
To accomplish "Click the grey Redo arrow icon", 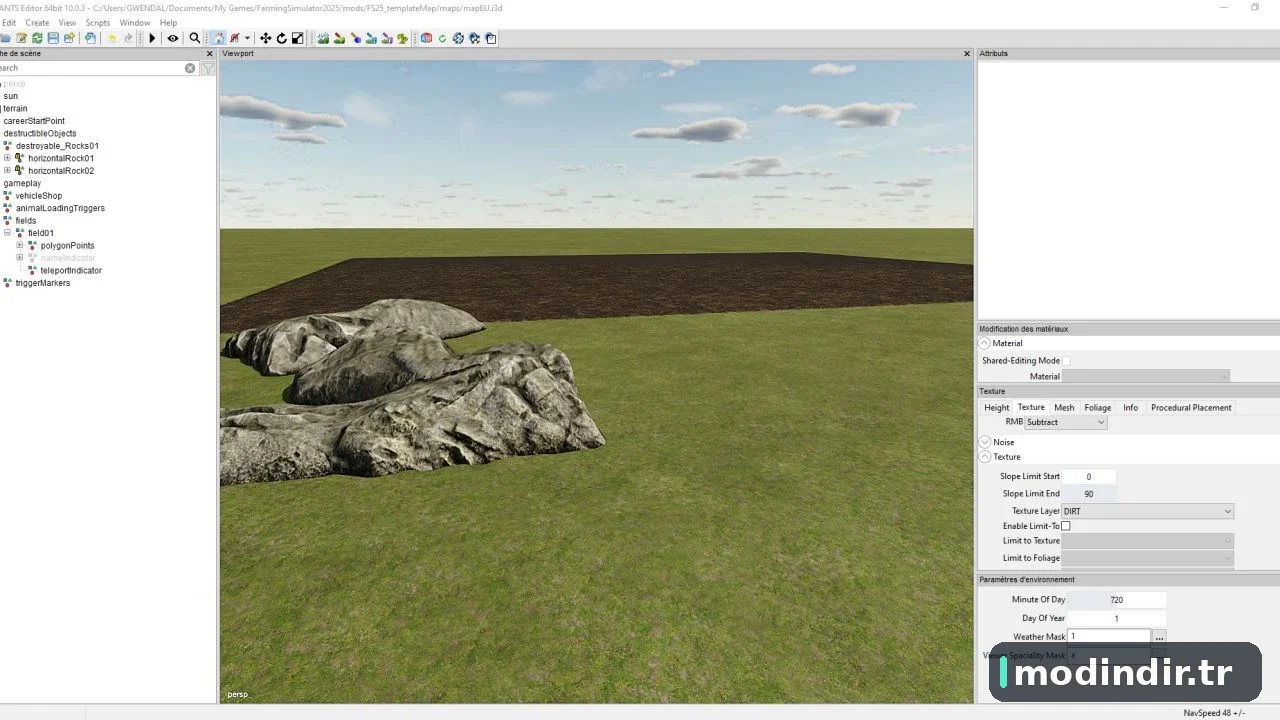I will (x=128, y=38).
